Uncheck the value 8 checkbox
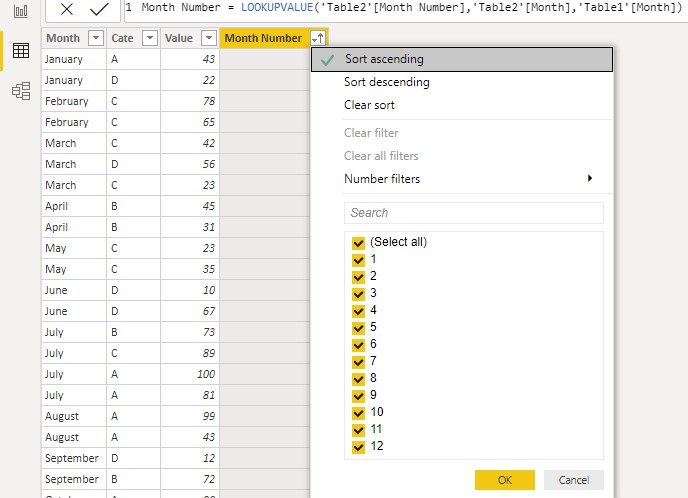 [x=358, y=379]
